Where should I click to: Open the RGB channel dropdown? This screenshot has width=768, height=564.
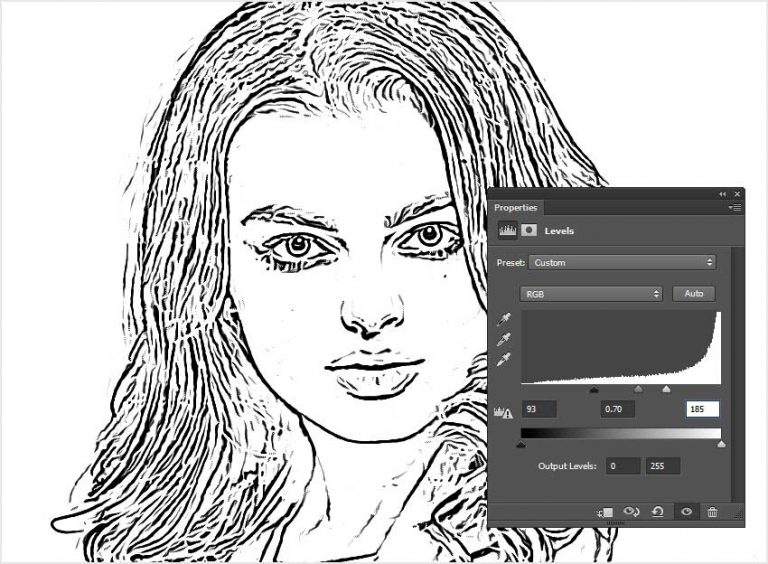tap(591, 294)
